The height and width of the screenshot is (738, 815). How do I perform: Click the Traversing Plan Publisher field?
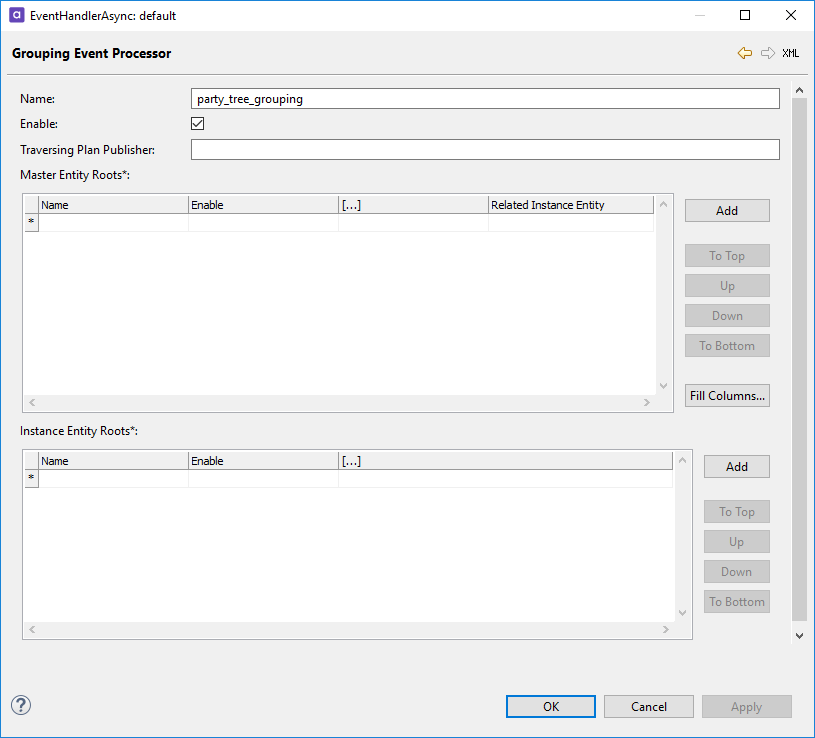pos(484,150)
